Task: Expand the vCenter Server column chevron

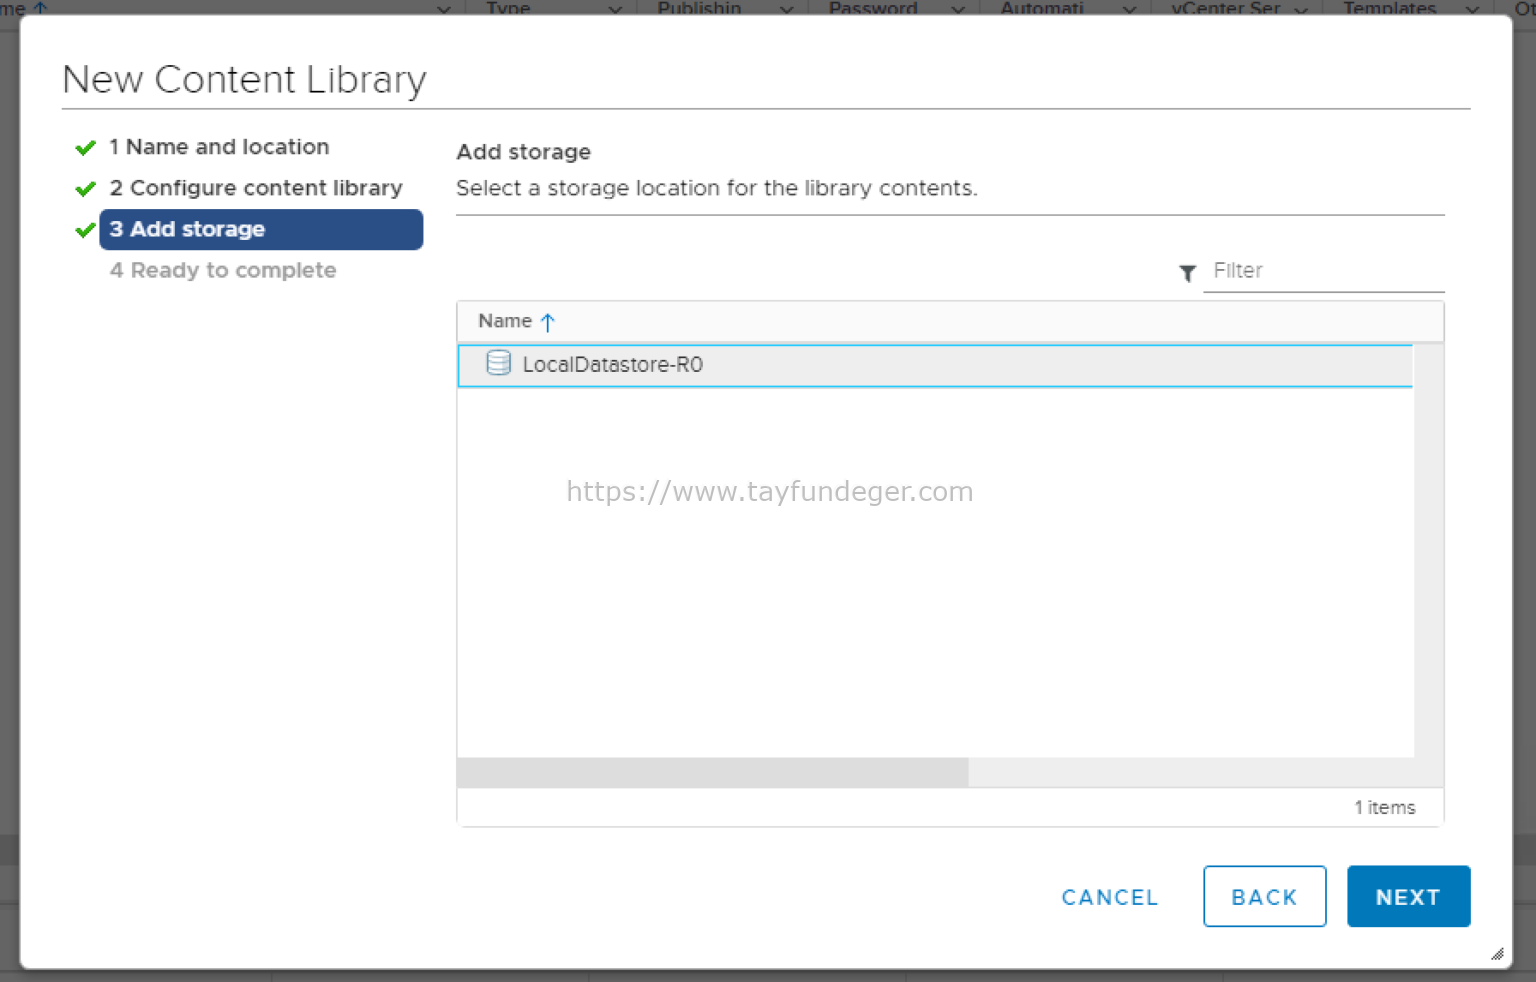Action: [x=1301, y=9]
